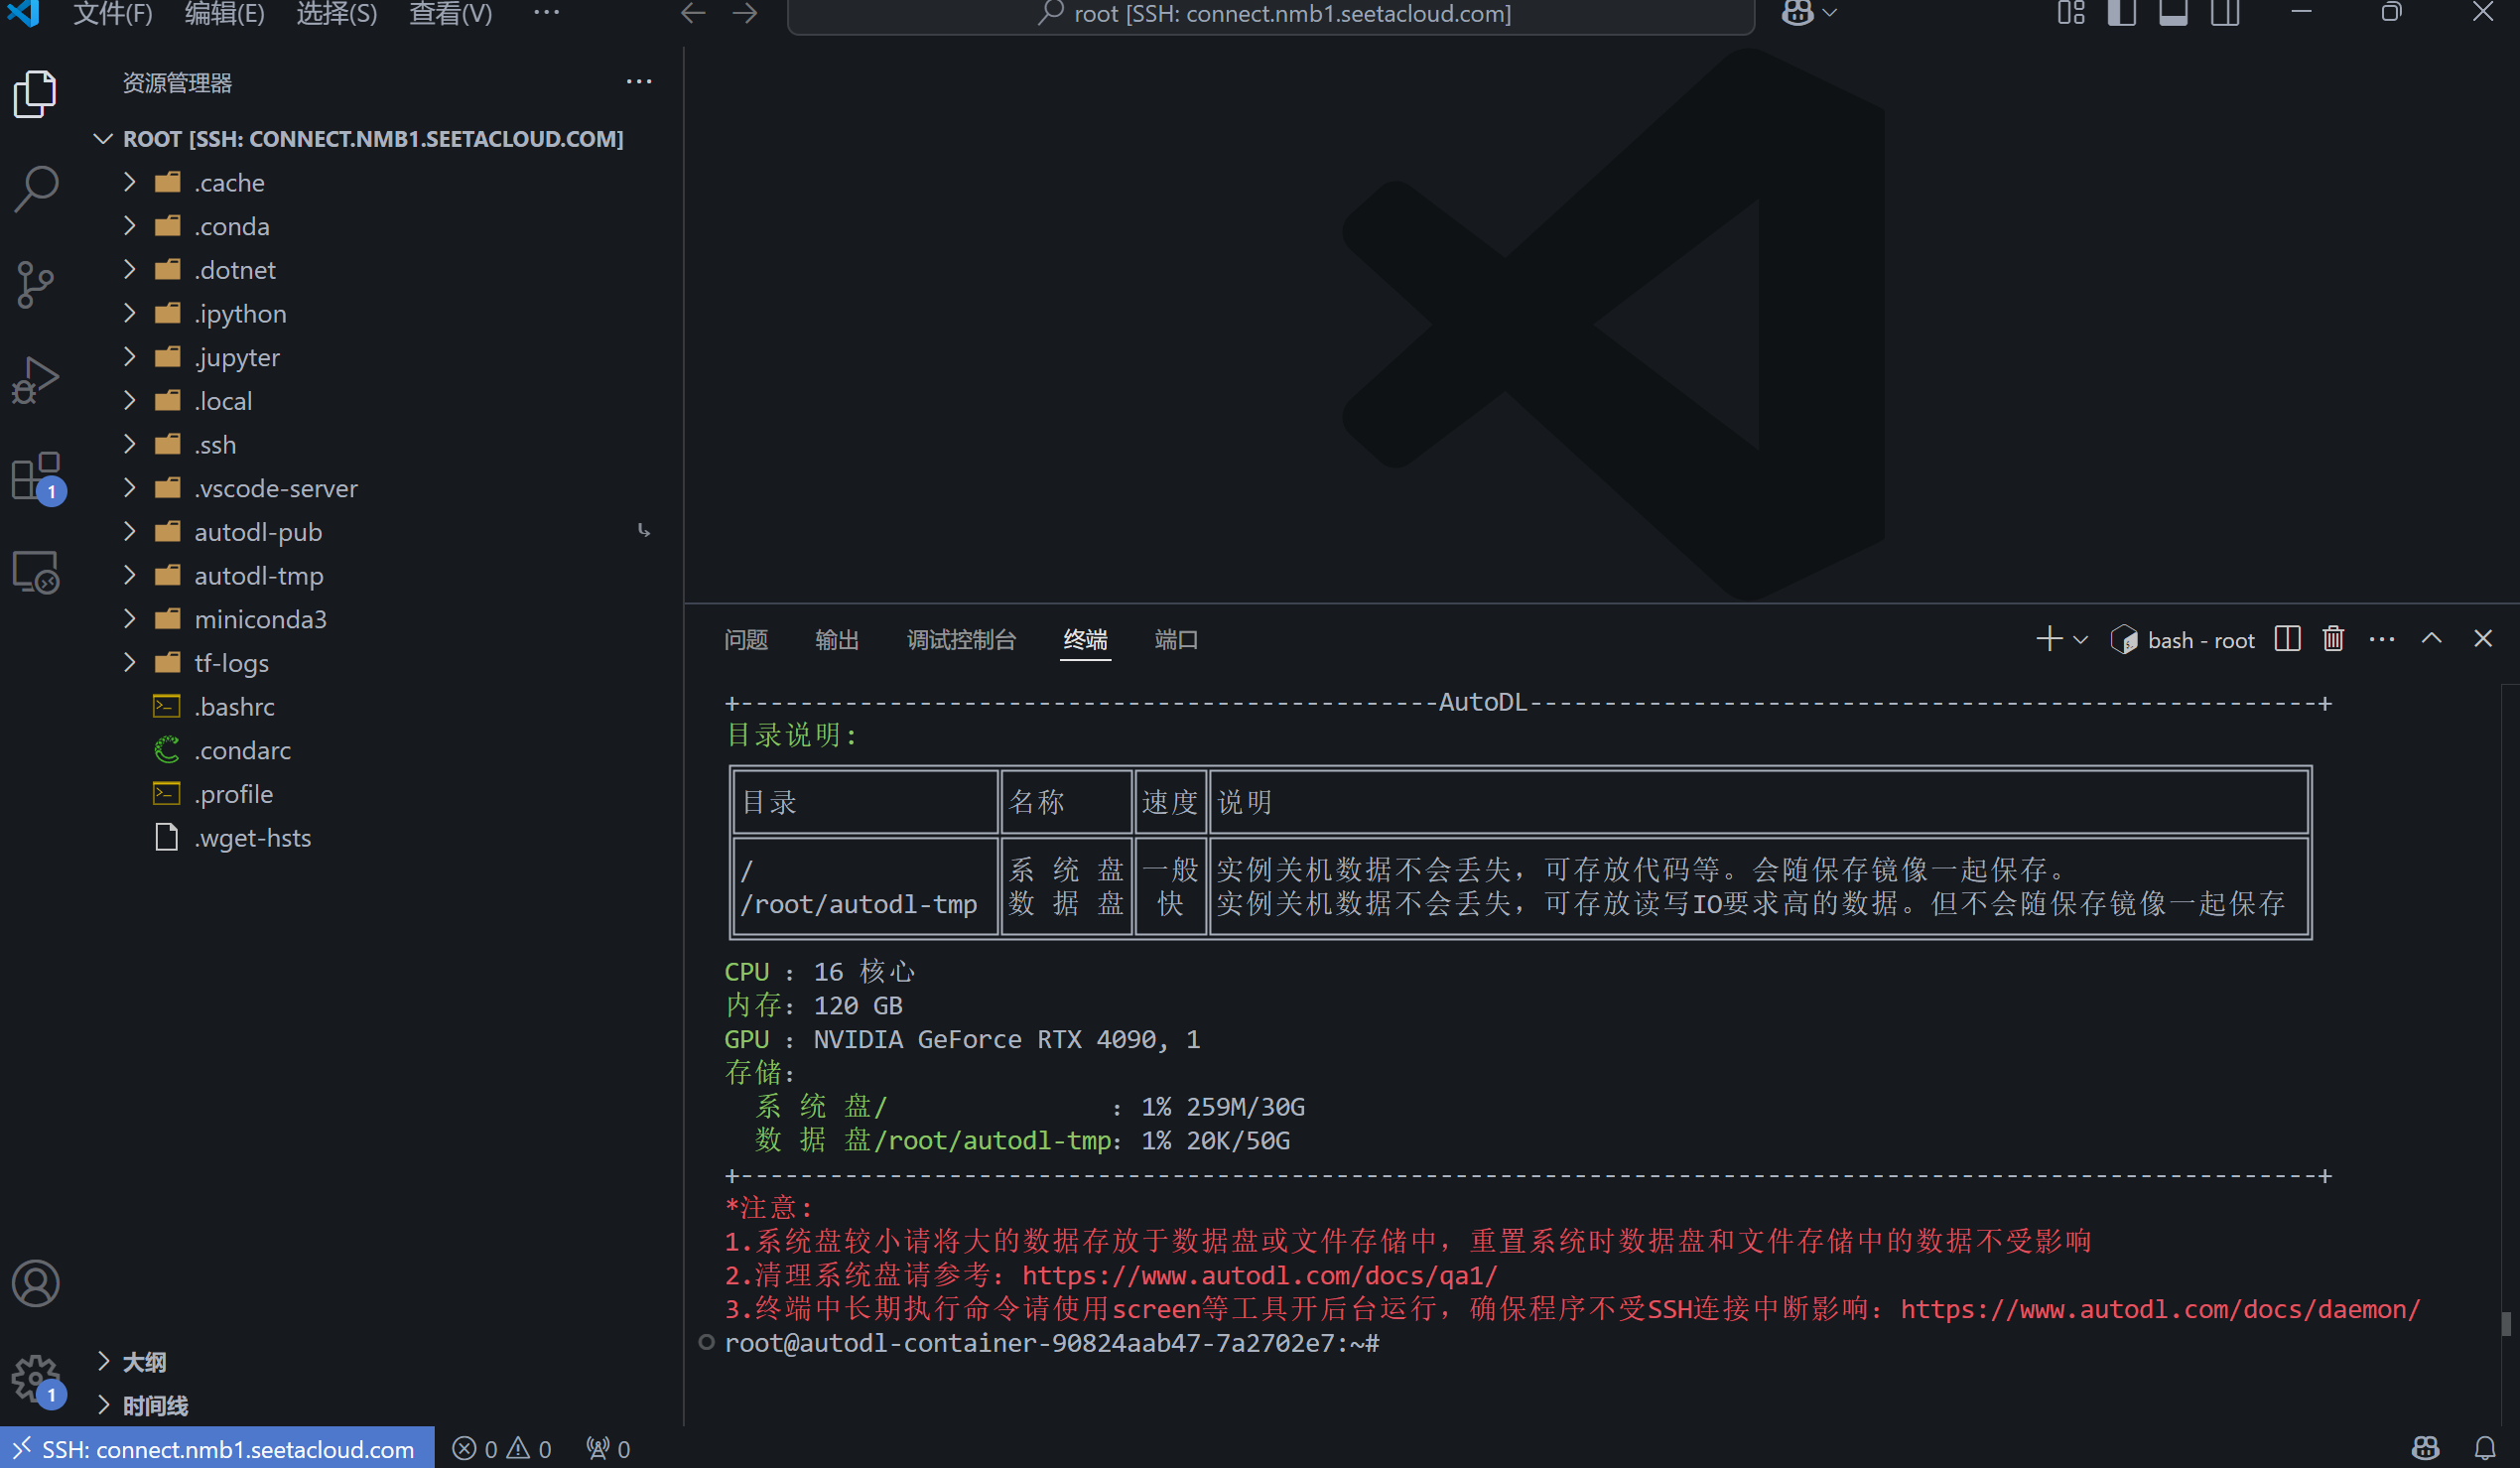
Task: Open the .bashrc file
Action: pos(234,707)
